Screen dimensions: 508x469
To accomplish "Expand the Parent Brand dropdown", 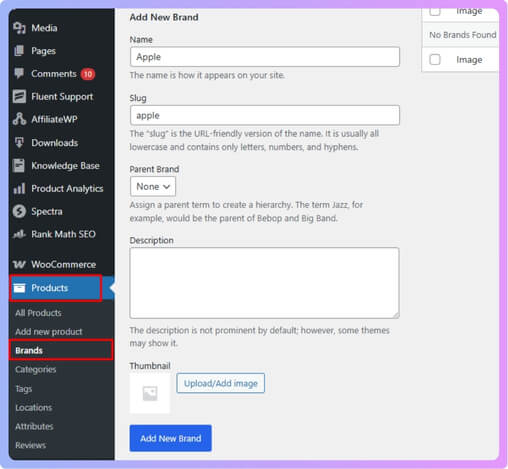I will 153,186.
